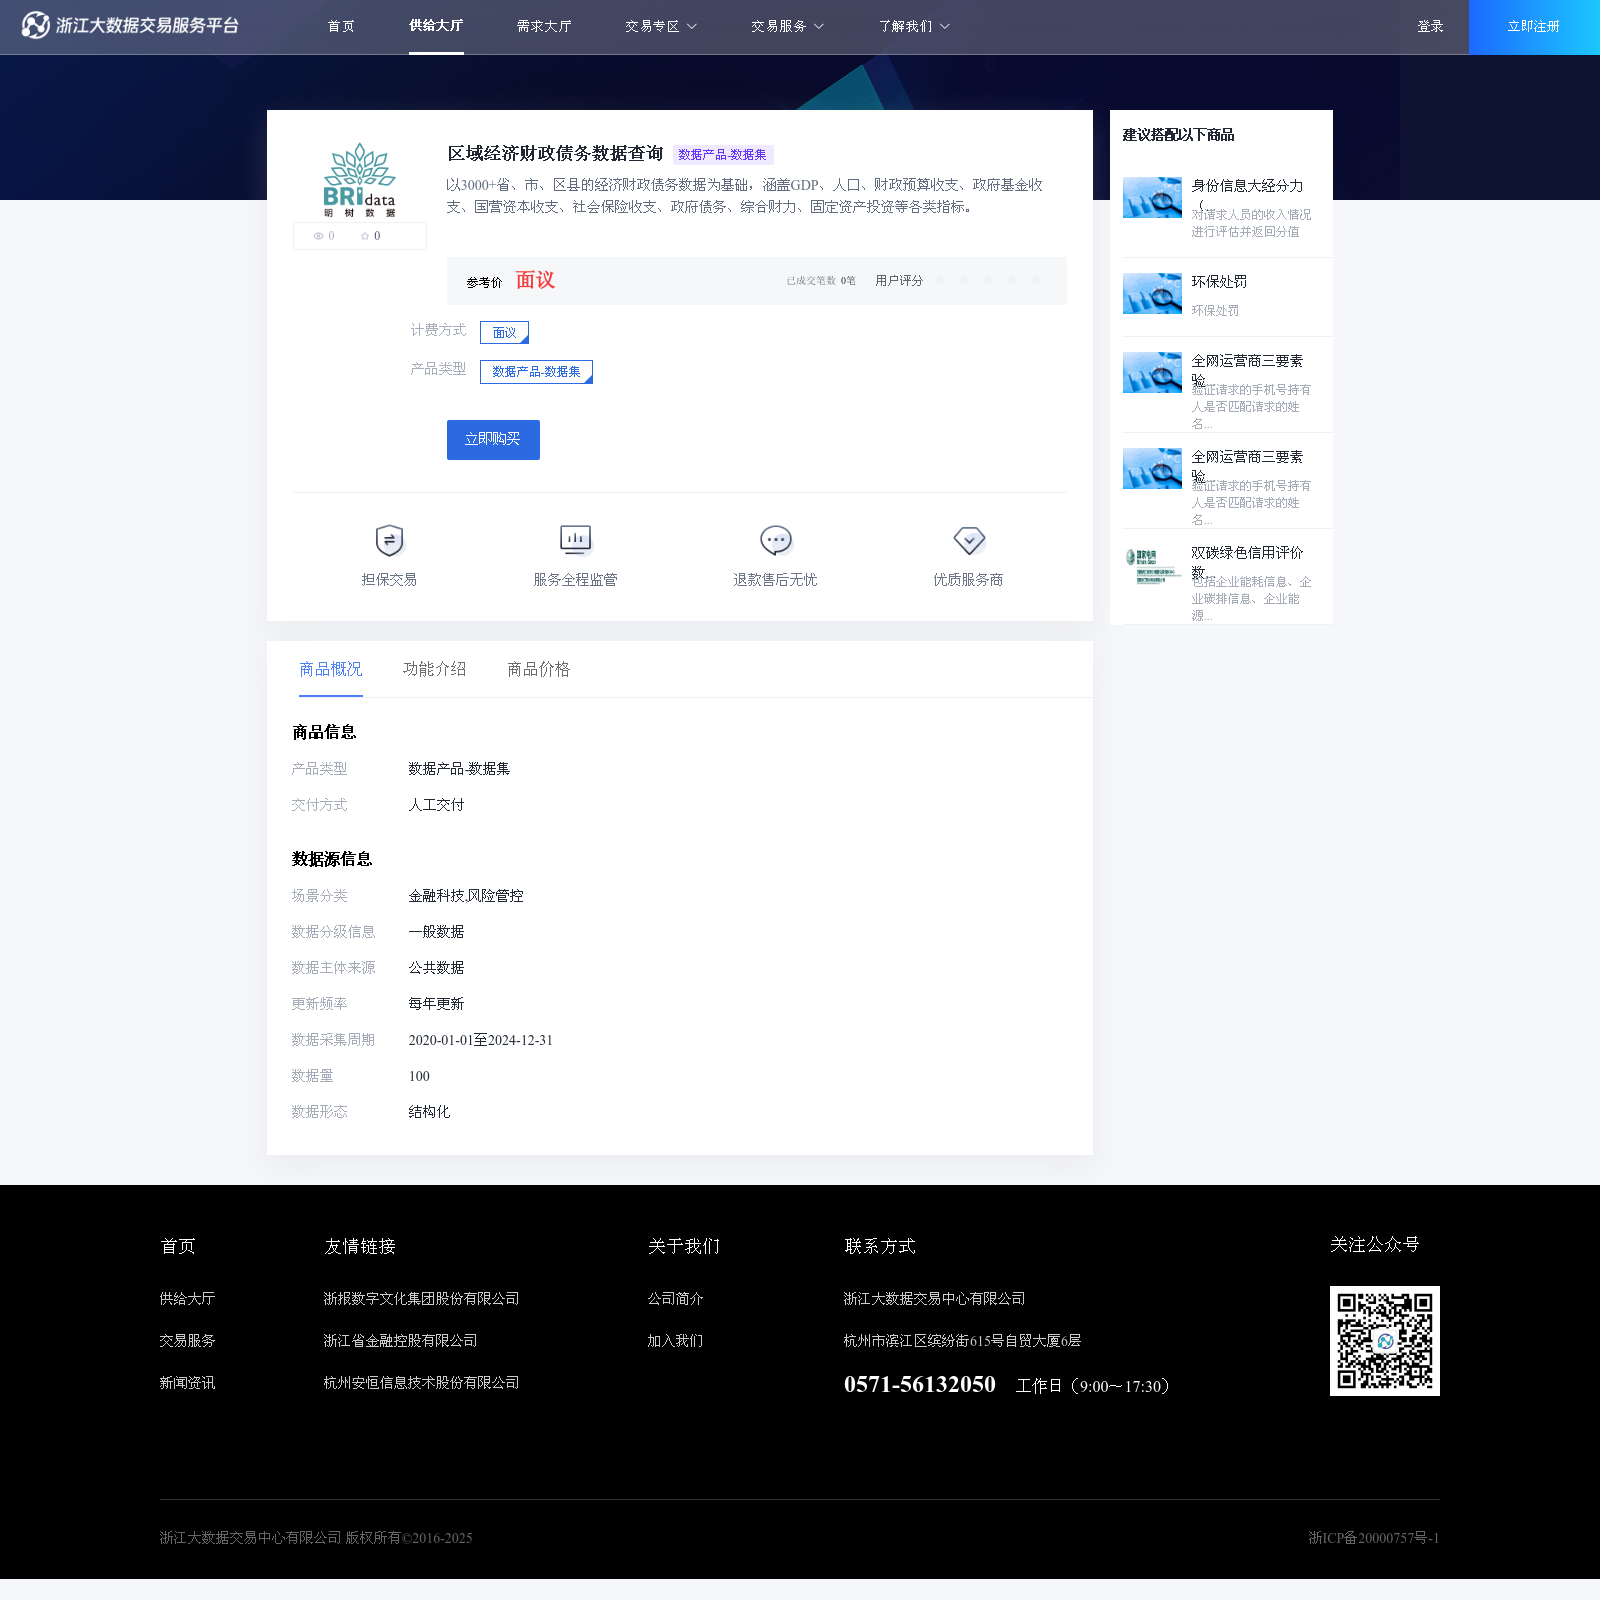Expand the 交易专区 dropdown menu
1600x1600 pixels.
click(x=661, y=27)
